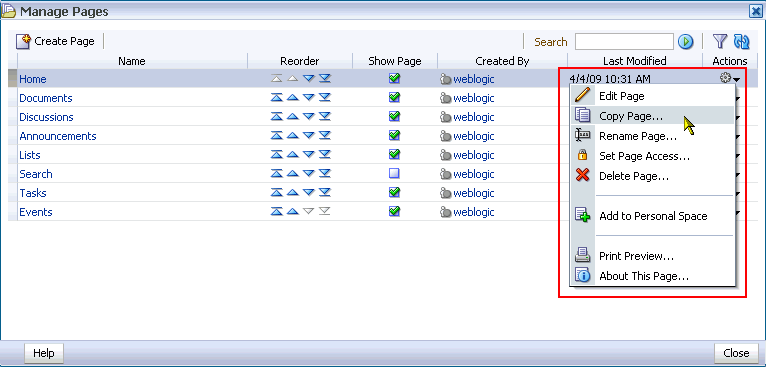Move Discussions page down one
Viewport: 766px width, 378px height.
pyautogui.click(x=309, y=117)
